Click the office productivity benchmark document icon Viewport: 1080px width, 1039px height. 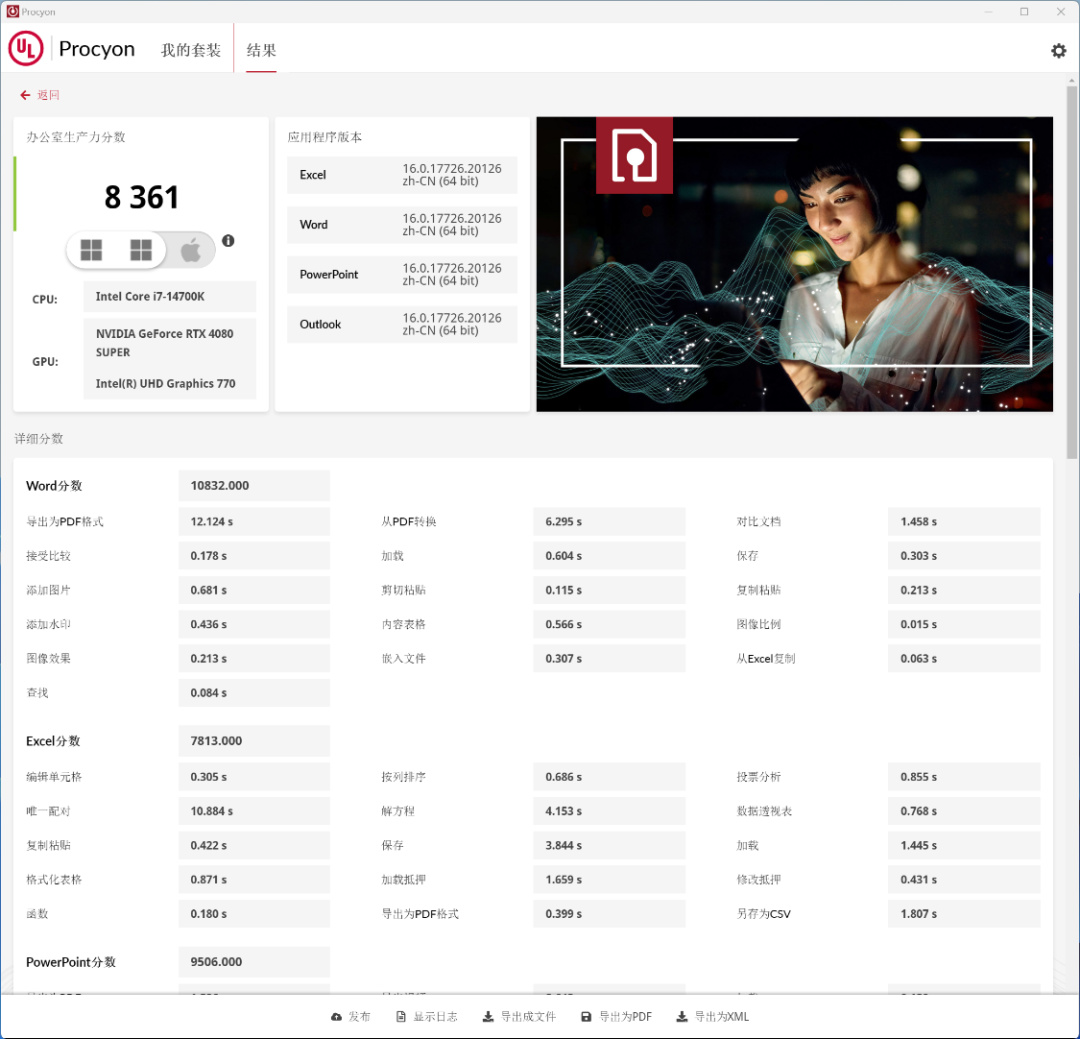click(634, 155)
